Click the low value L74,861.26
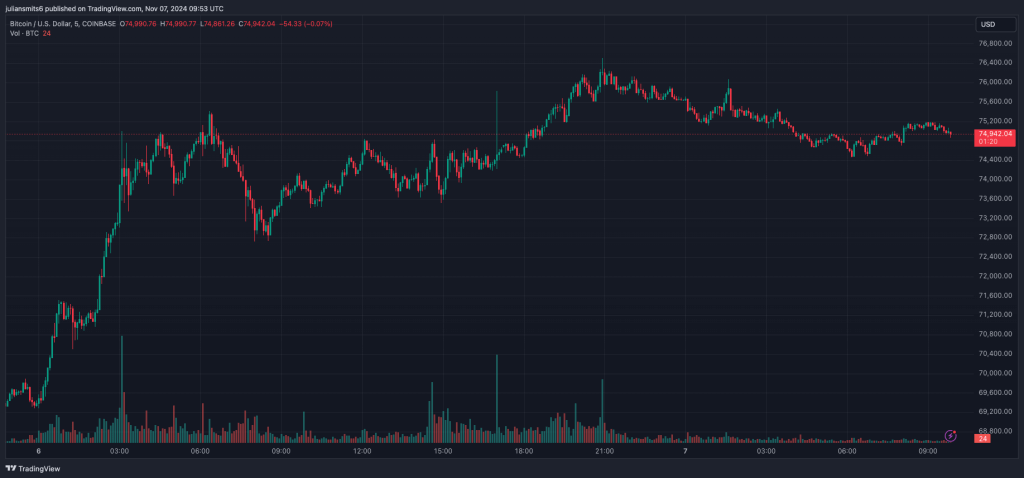This screenshot has width=1024, height=478. [217, 24]
